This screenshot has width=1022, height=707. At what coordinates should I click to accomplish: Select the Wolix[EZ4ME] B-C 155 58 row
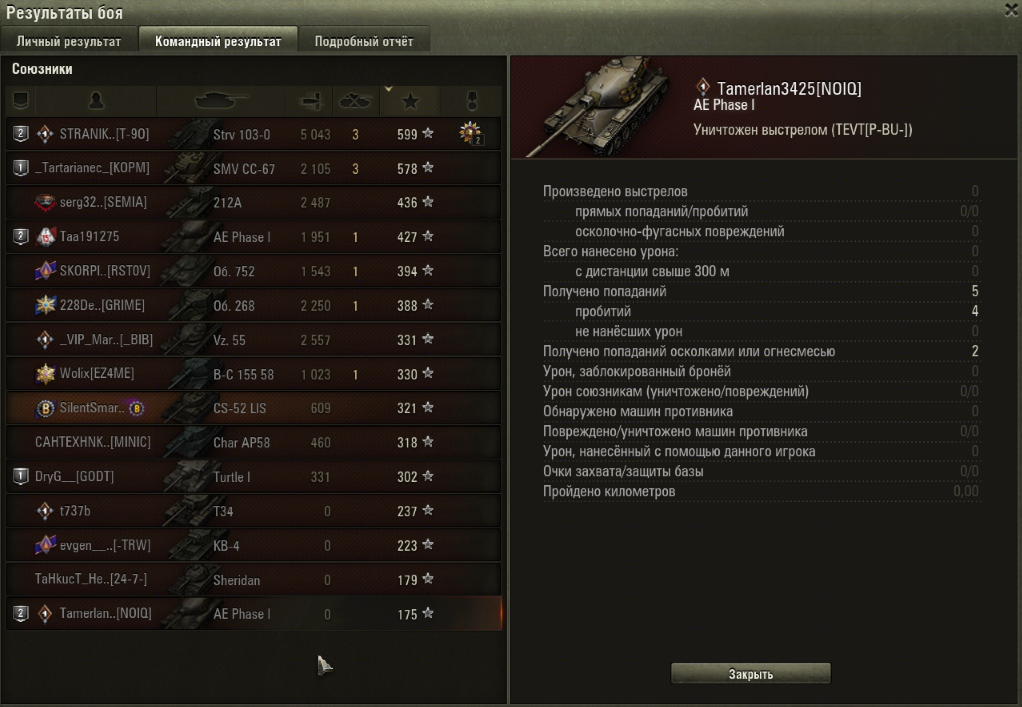(254, 374)
